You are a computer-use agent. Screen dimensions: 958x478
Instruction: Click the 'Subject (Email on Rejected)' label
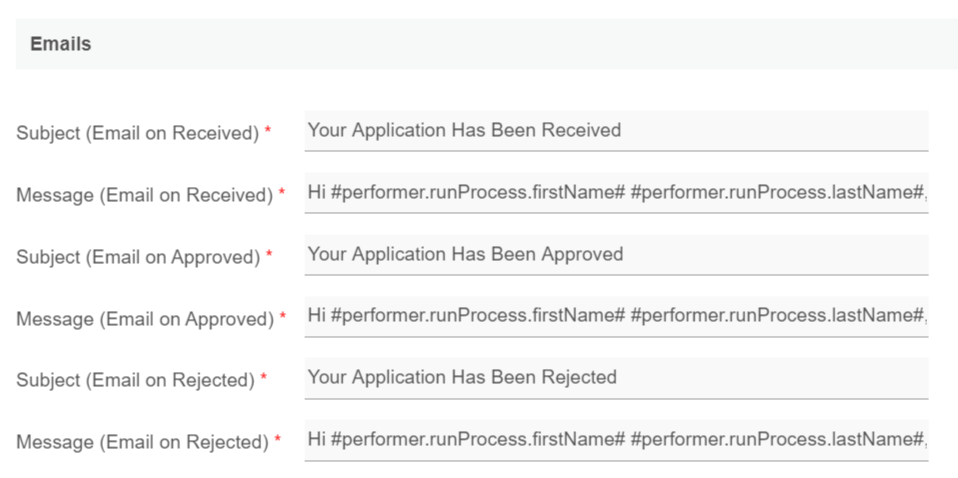(x=135, y=380)
